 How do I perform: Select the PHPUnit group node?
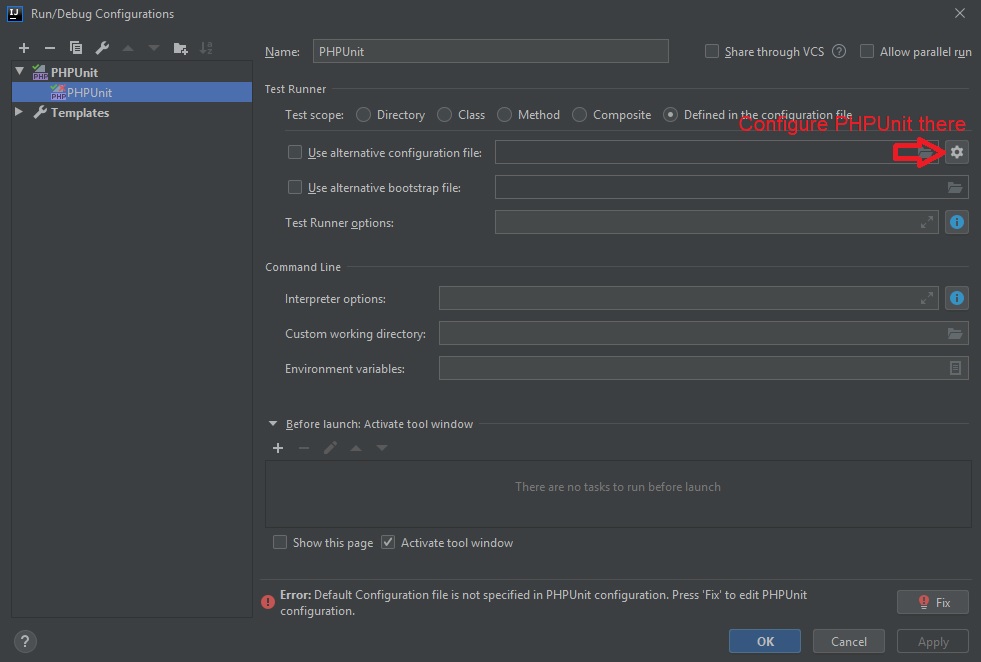[x=74, y=73]
